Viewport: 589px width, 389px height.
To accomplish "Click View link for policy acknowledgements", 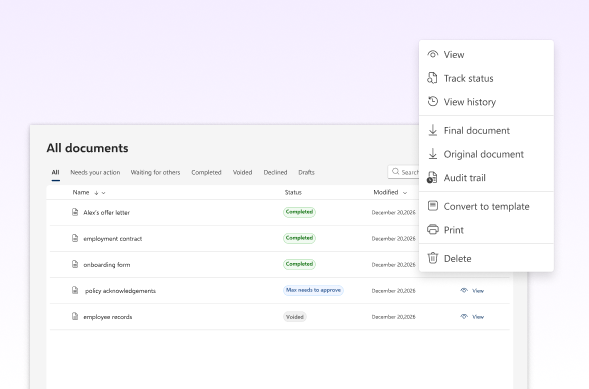I will (478, 291).
